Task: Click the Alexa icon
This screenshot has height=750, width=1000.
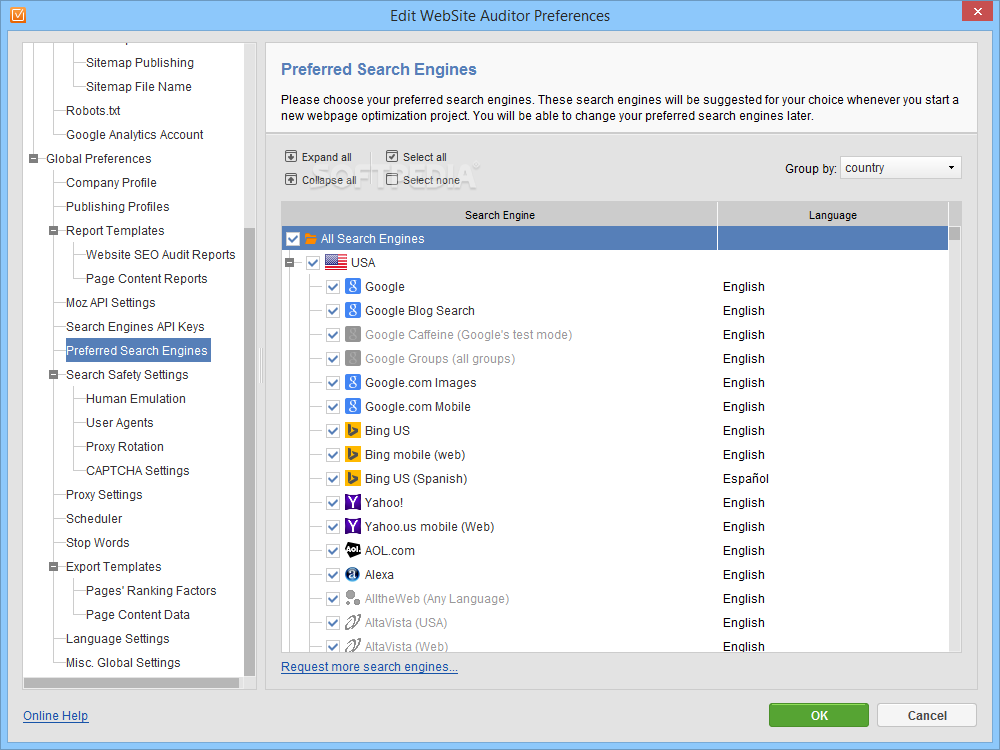Action: tap(353, 575)
